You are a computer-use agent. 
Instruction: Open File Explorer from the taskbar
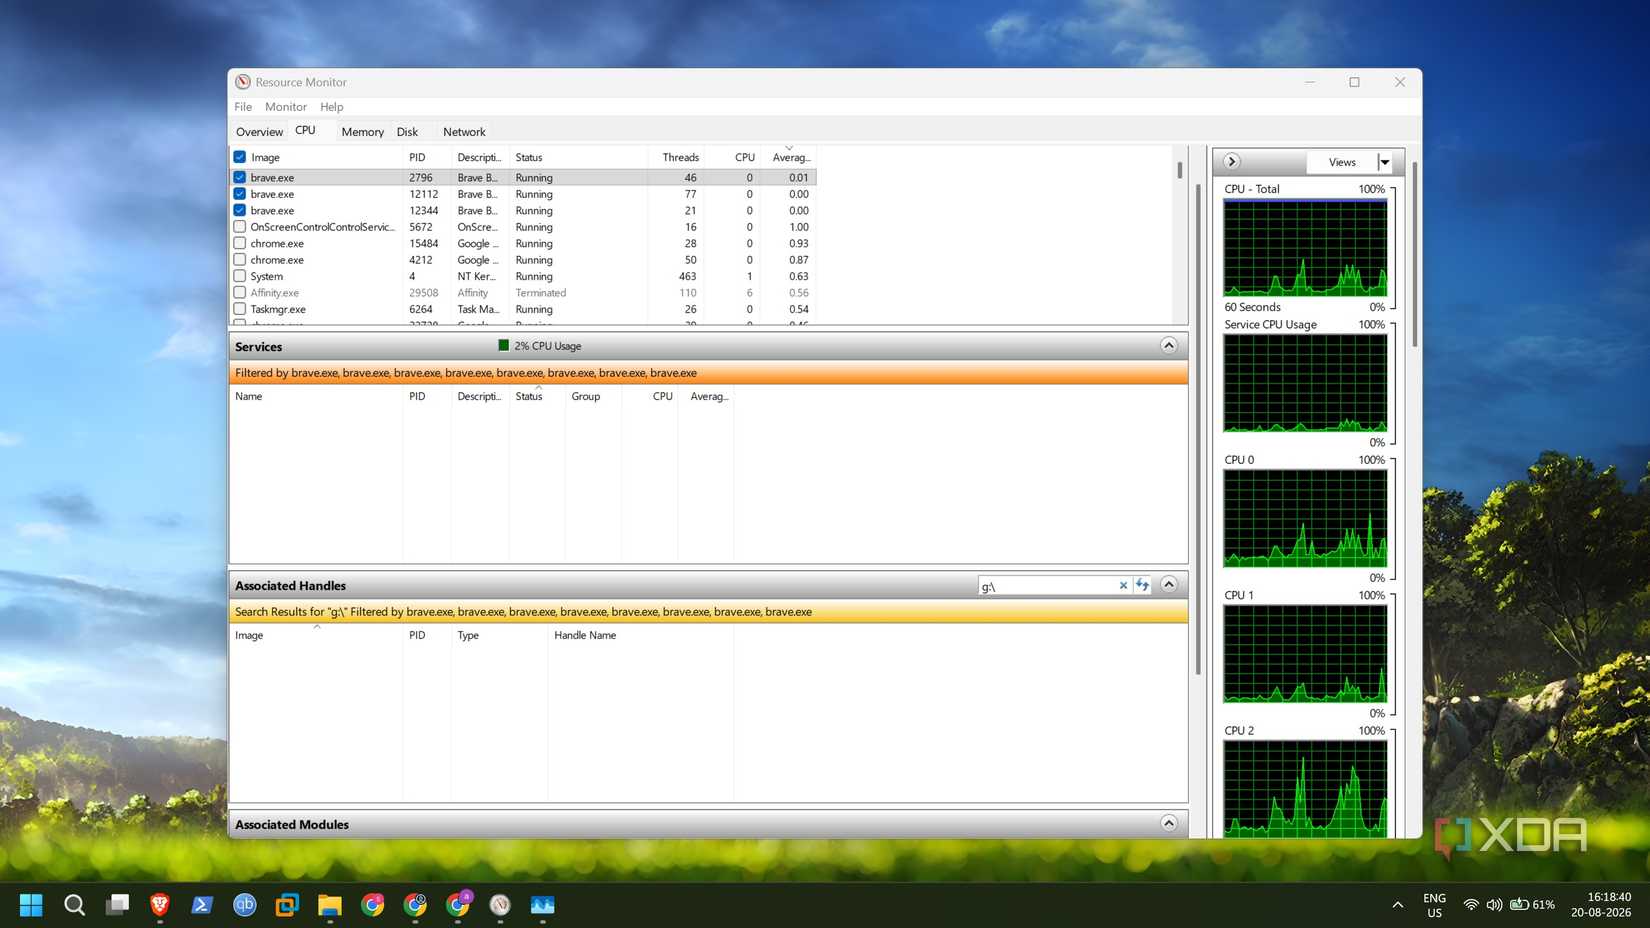point(330,905)
